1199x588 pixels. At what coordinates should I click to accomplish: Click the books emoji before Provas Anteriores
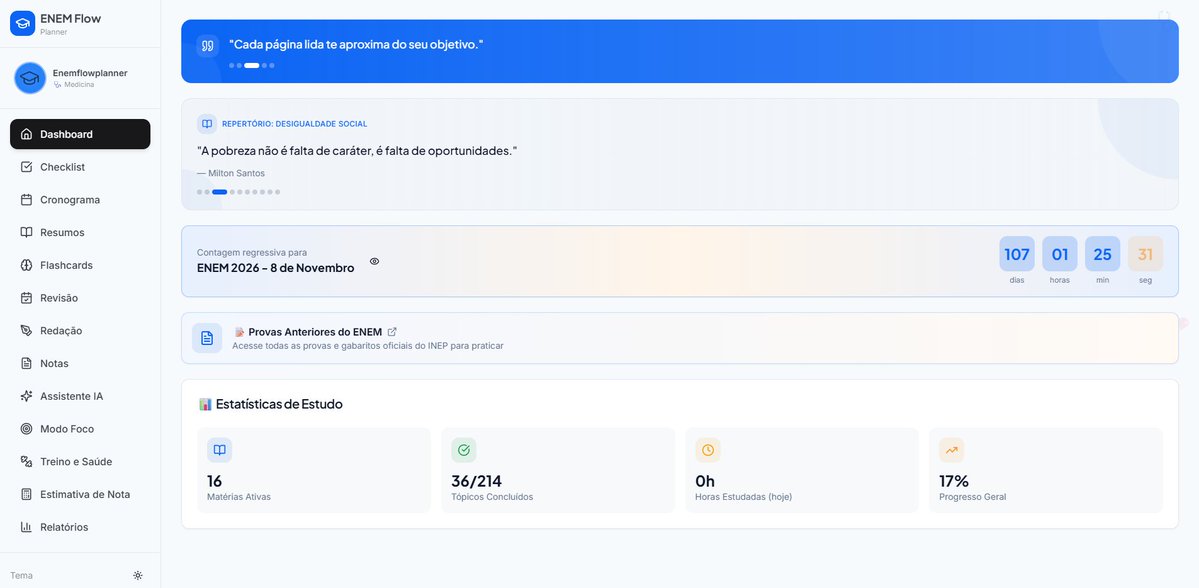(x=239, y=332)
